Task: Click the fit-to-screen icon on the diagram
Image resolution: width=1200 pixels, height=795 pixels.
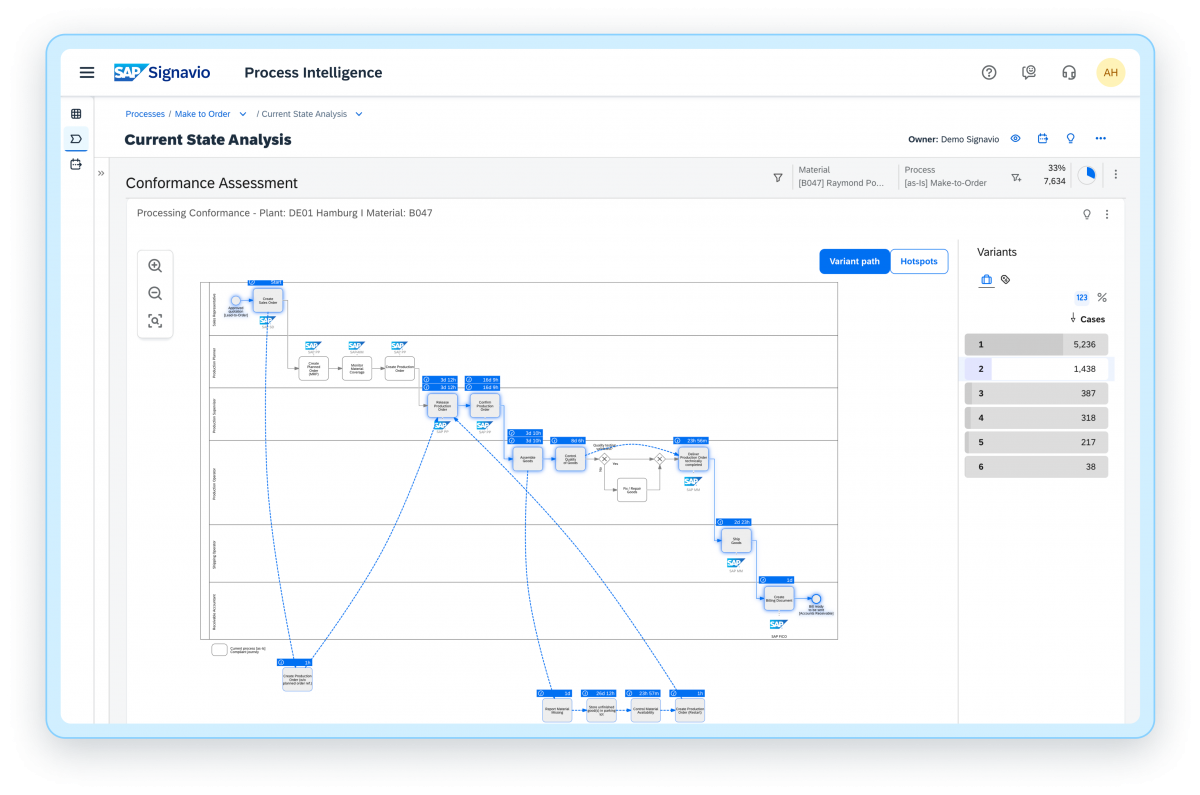Action: pos(155,321)
